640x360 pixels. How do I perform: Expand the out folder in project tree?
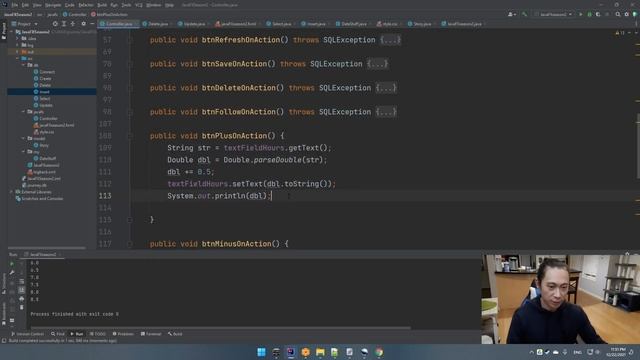(18, 52)
